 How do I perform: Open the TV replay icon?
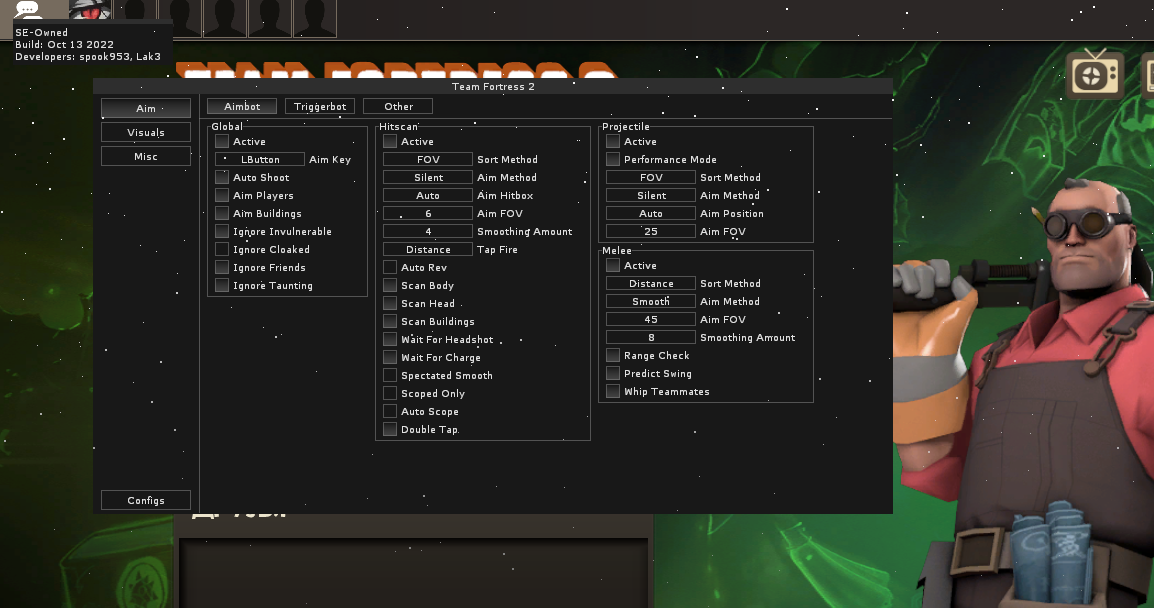coord(1095,75)
